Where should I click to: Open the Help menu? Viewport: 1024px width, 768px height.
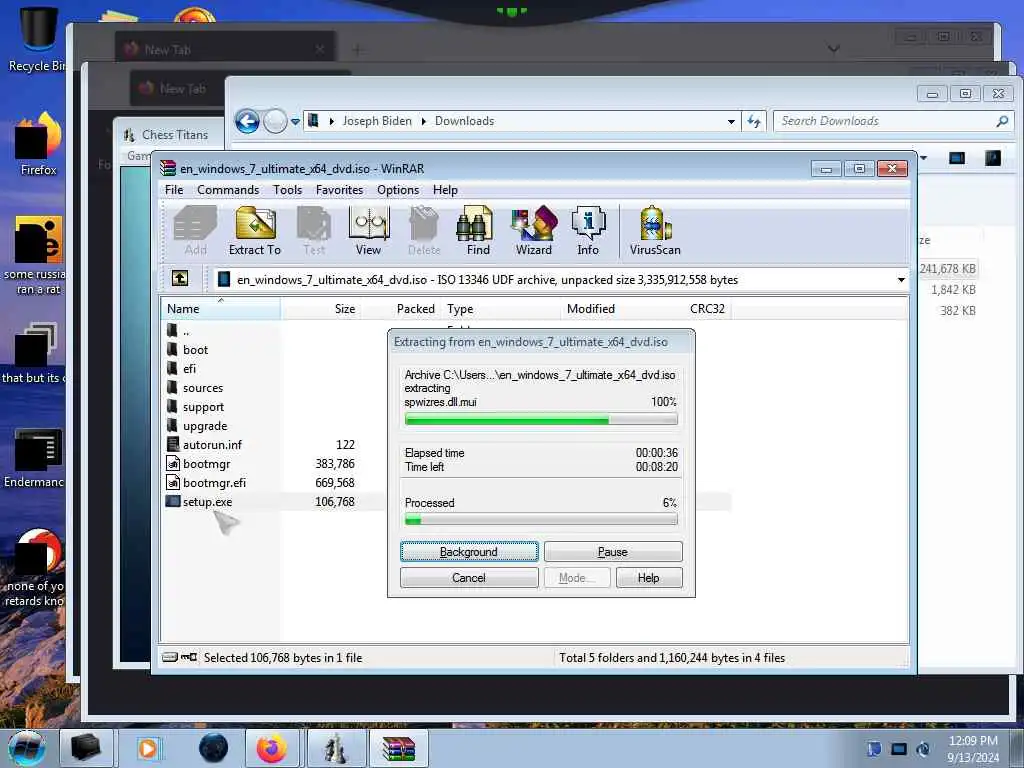(x=445, y=189)
